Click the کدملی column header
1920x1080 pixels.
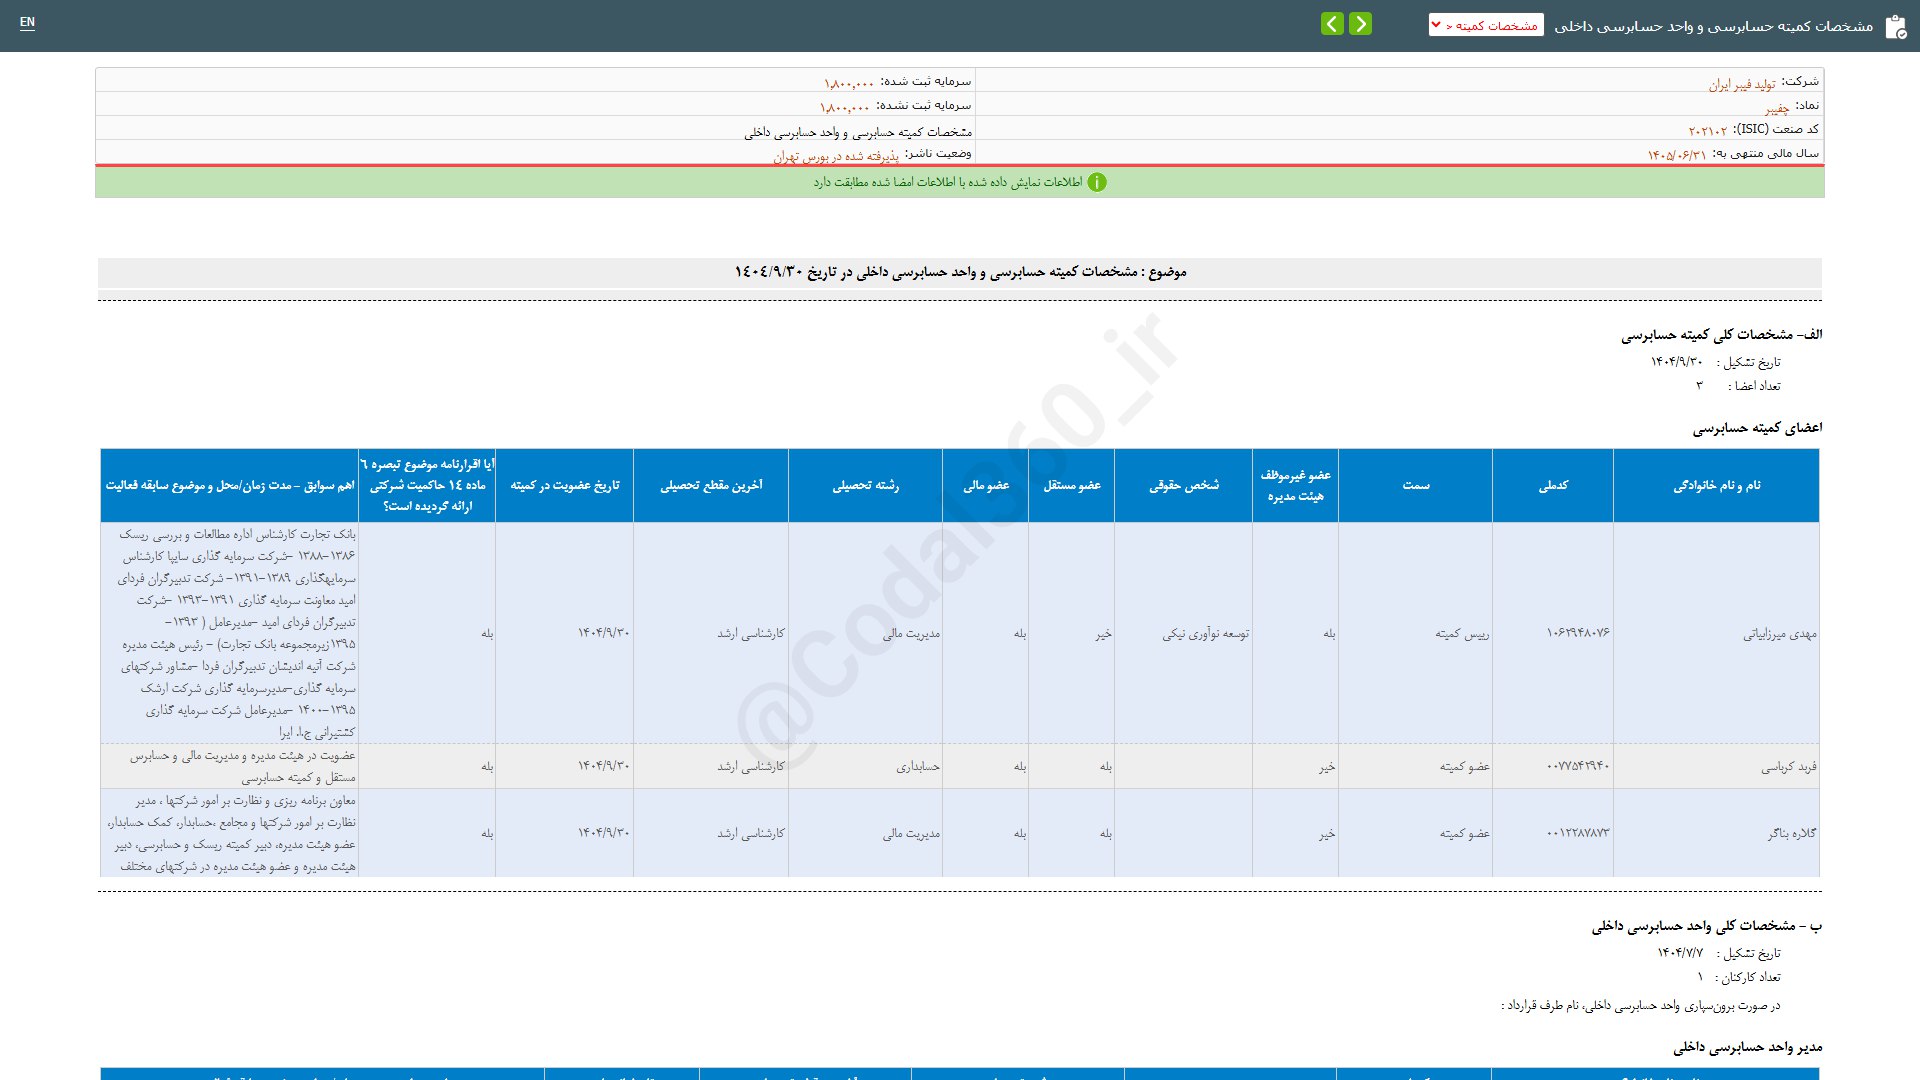pos(1553,486)
